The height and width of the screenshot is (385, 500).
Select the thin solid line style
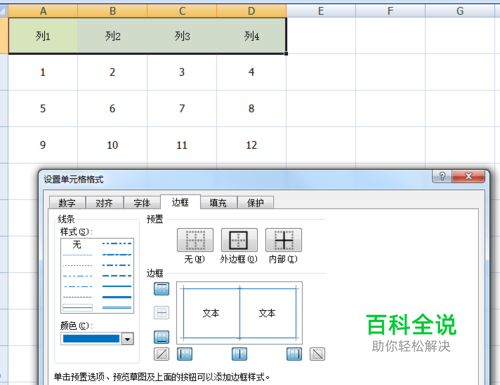coord(77,308)
